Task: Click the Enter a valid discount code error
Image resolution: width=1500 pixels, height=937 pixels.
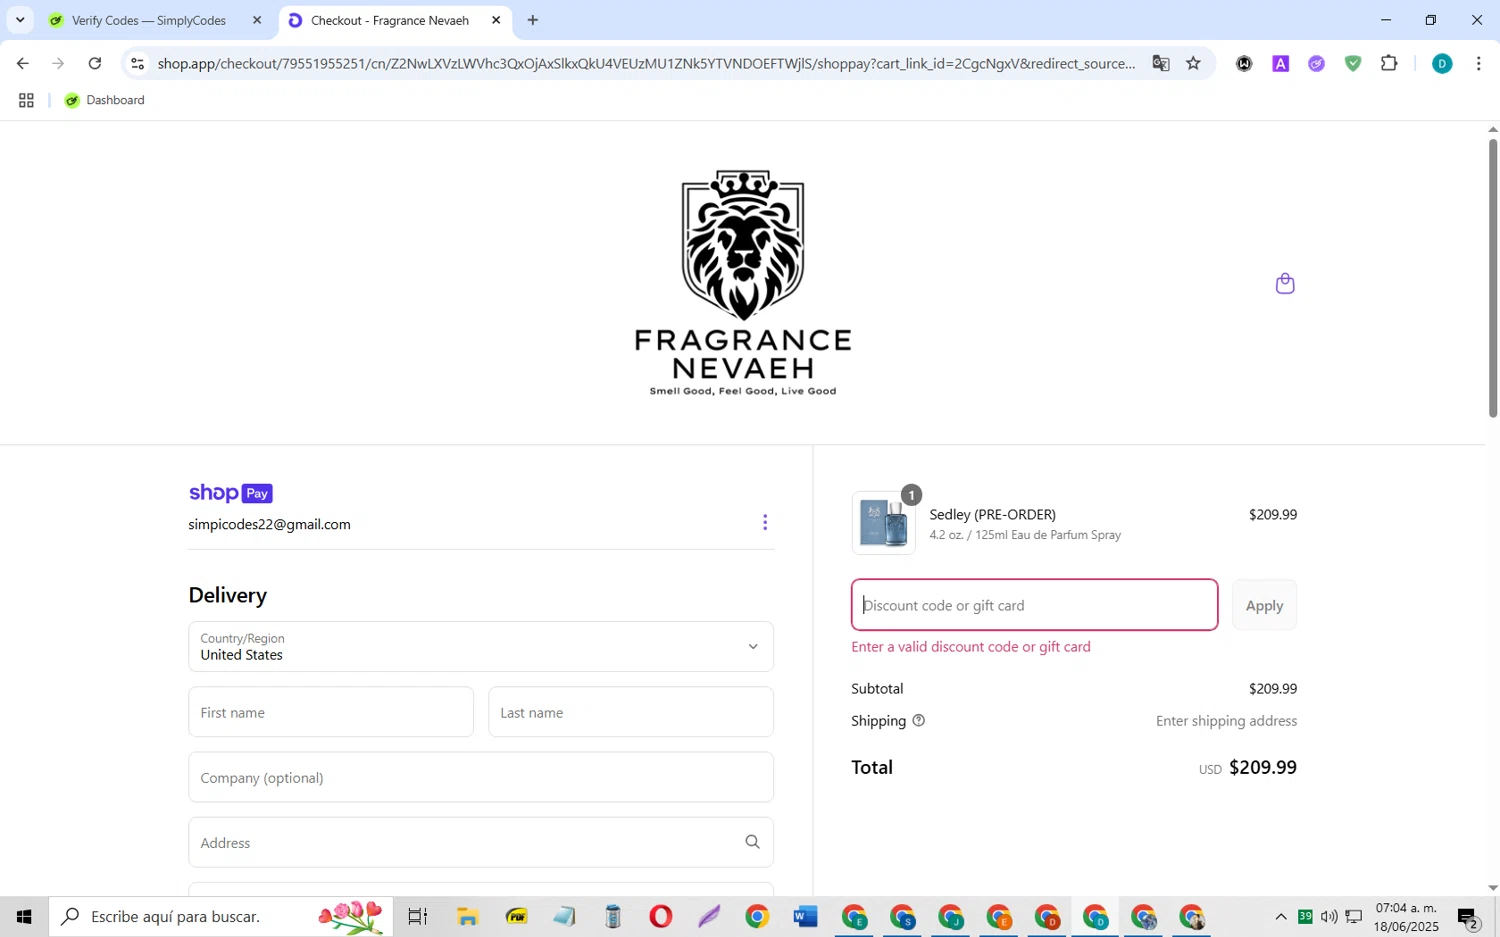Action: (x=971, y=646)
